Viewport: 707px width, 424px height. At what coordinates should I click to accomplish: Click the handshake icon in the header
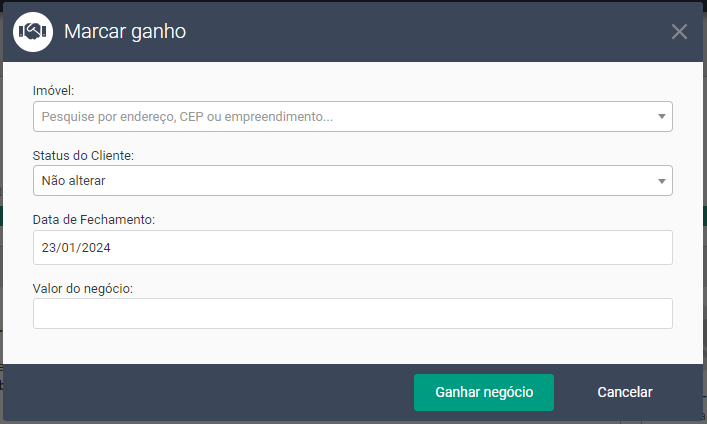tap(33, 32)
